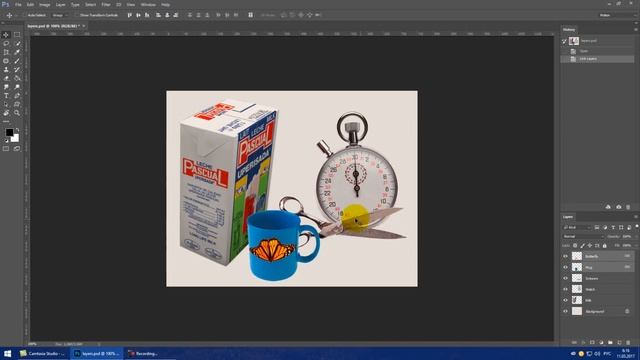The width and height of the screenshot is (640, 360).
Task: Open the Layer menu
Action: [x=60, y=4]
